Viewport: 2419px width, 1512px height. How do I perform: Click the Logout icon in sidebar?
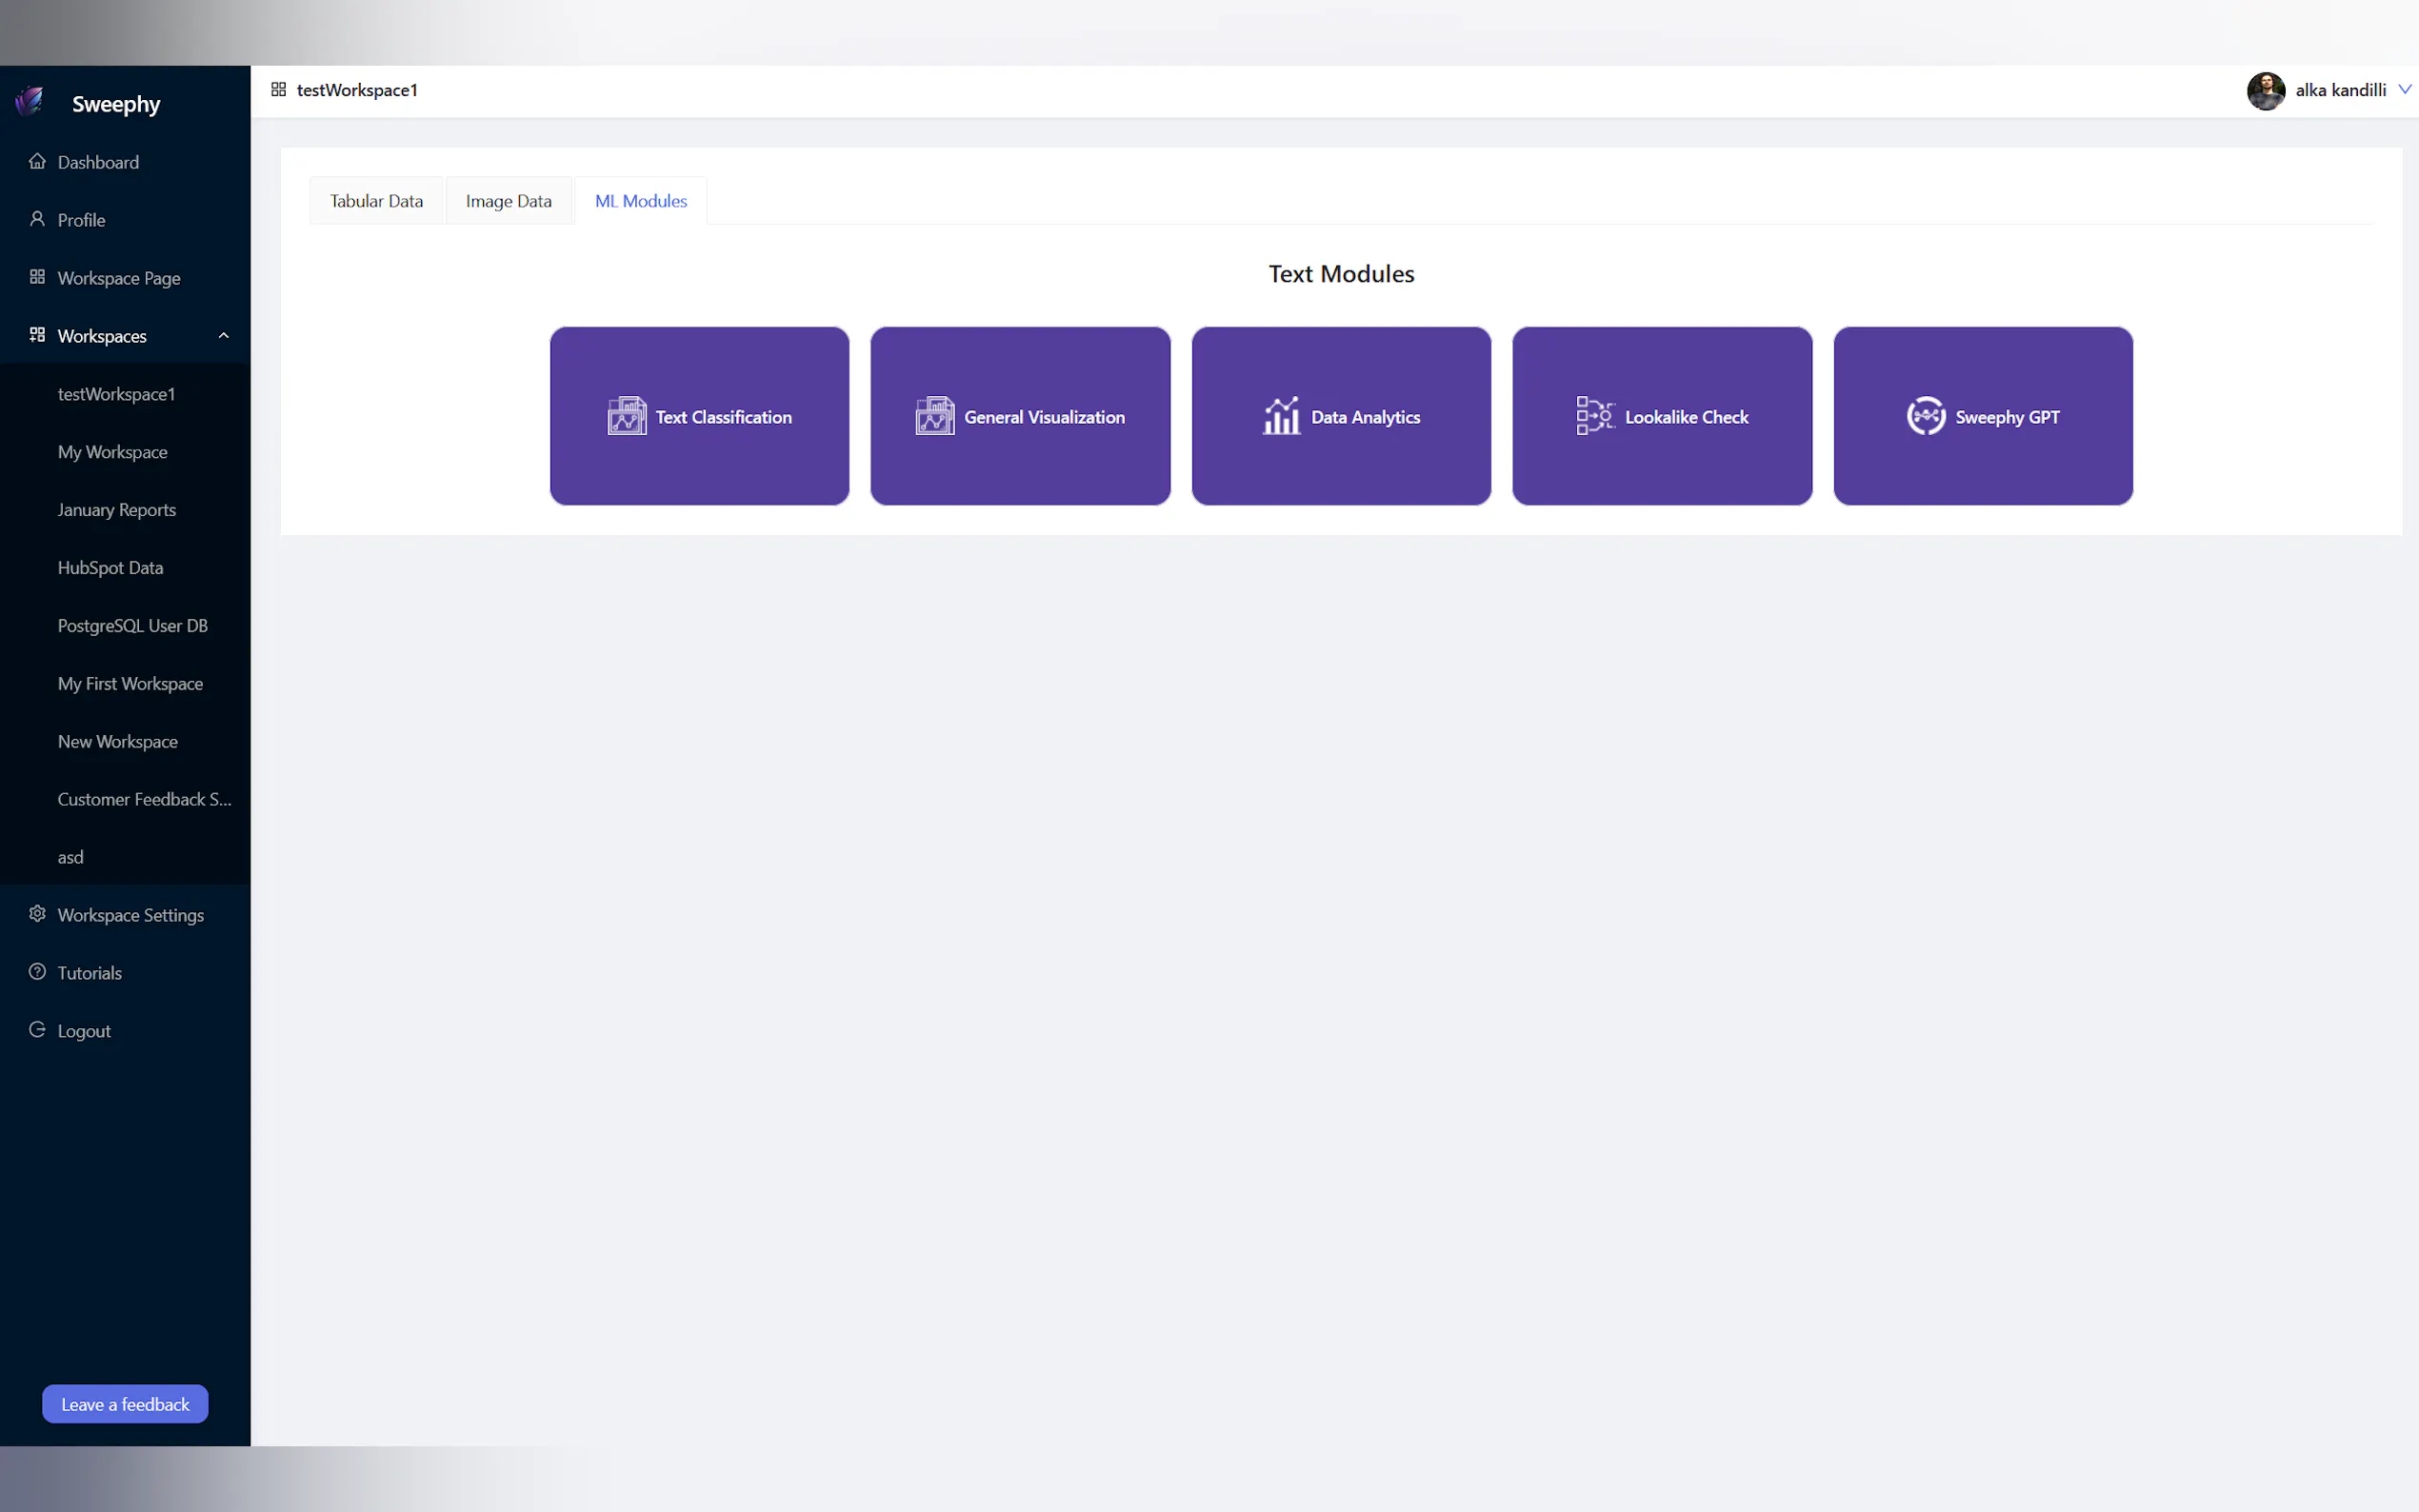click(x=37, y=1030)
